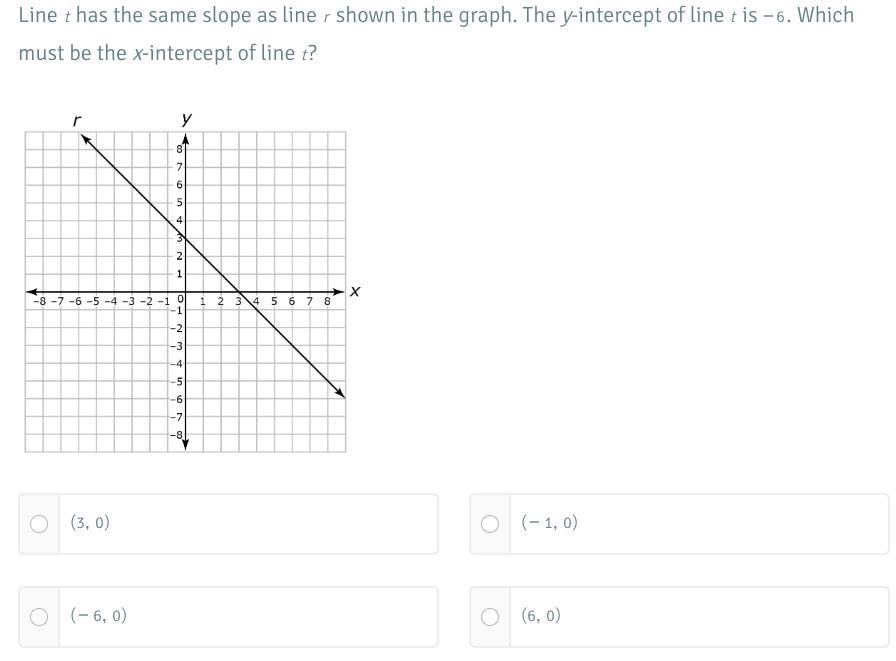
Task: Click where line r crosses the x-axis
Action: point(239,291)
